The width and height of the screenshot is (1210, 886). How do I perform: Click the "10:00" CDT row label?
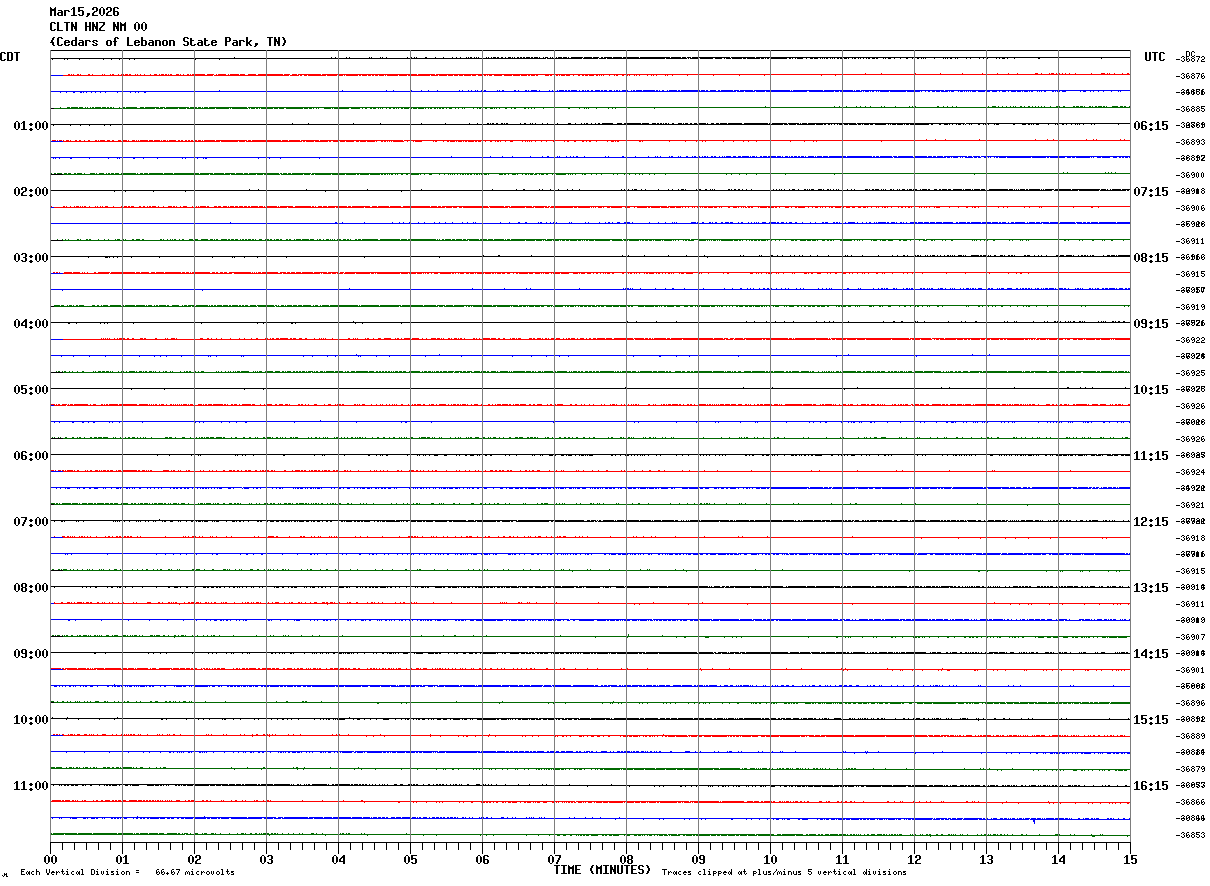coord(31,720)
